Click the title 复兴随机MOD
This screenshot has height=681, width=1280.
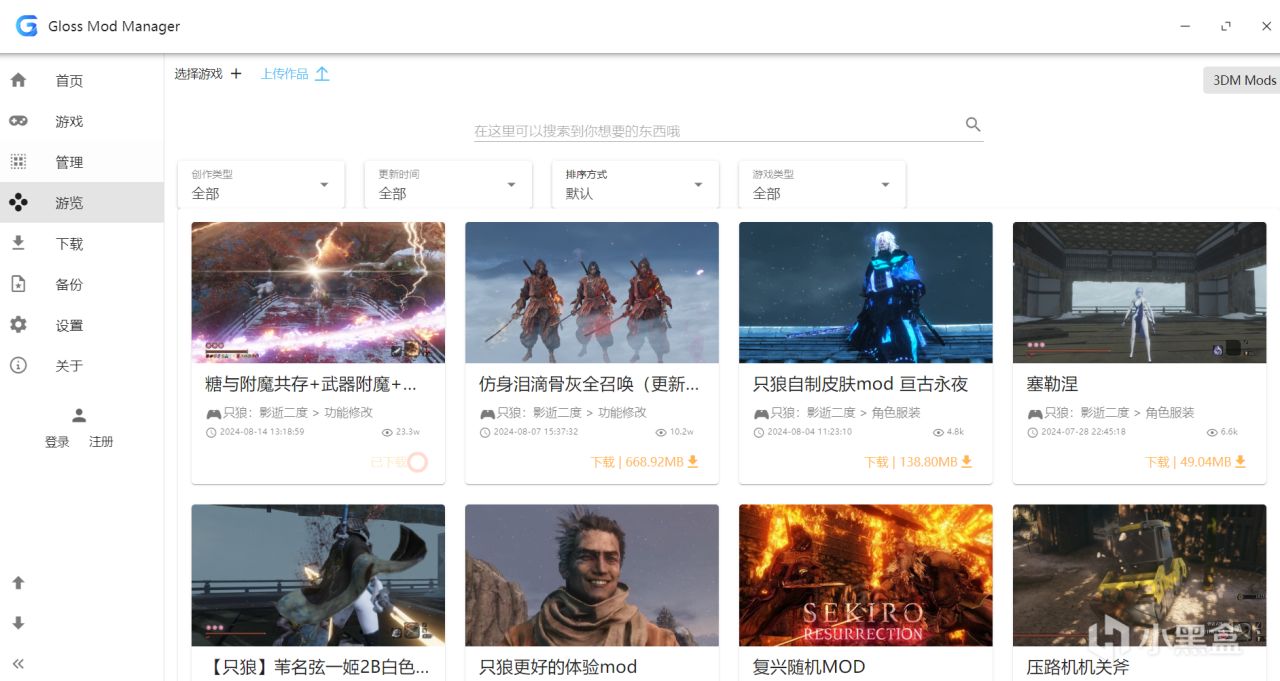(x=809, y=667)
